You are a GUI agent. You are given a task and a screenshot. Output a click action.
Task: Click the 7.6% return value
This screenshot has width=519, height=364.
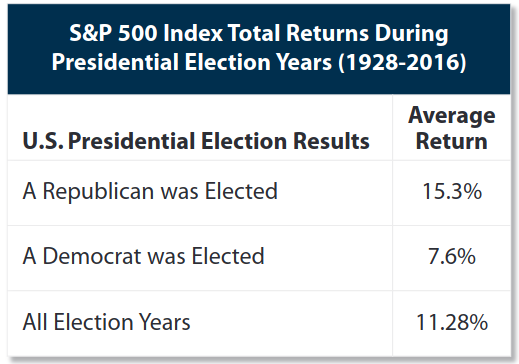coord(452,257)
